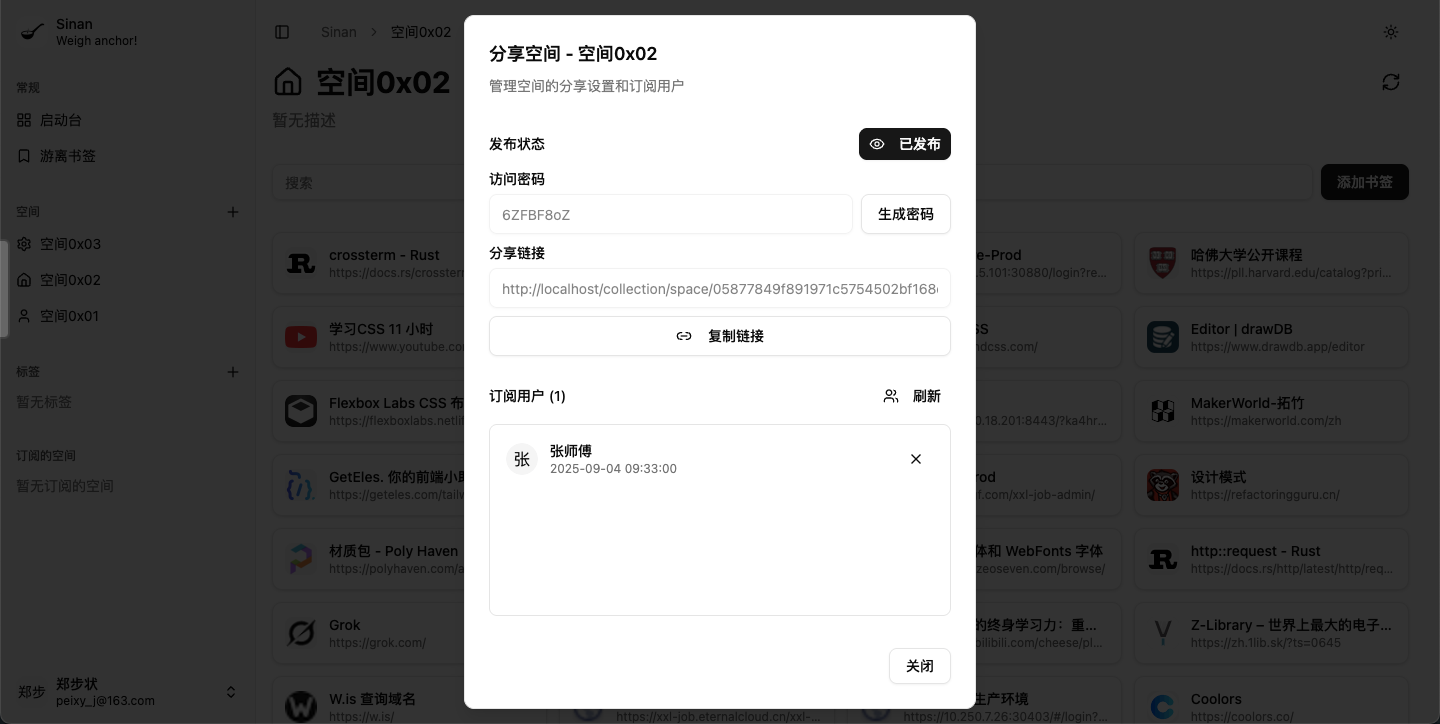This screenshot has height=724, width=1440.
Task: Click the 暂无订阅的空间 text
Action: click(65, 486)
